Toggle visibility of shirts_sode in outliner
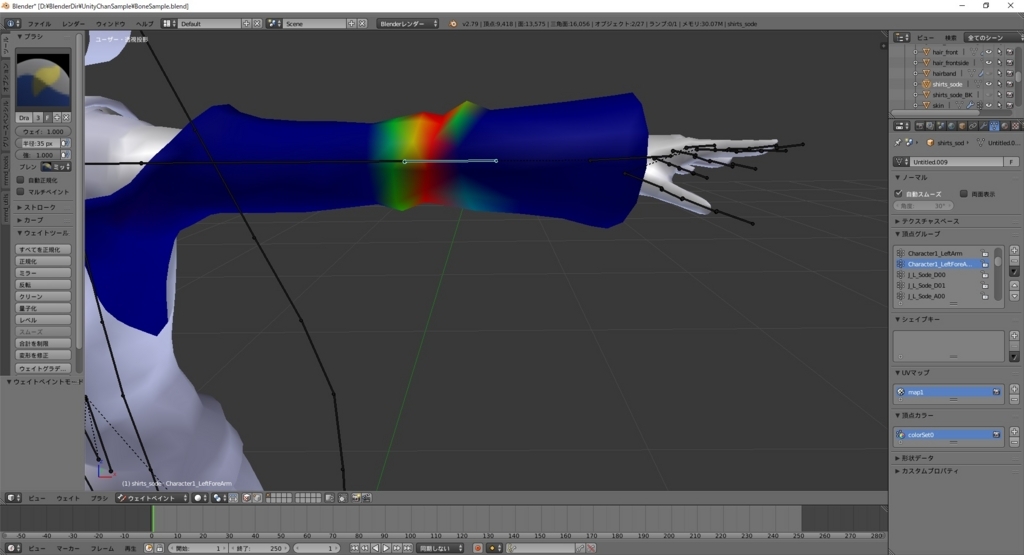Image resolution: width=1024 pixels, height=555 pixels. click(989, 84)
